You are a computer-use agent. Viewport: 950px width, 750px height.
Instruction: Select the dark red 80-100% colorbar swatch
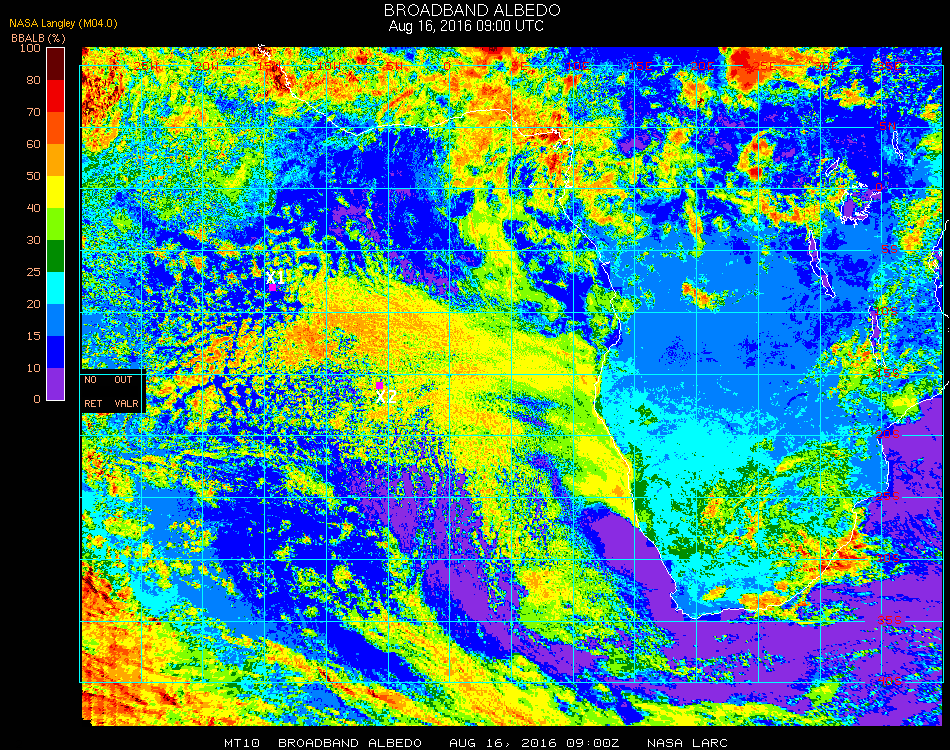coord(55,64)
